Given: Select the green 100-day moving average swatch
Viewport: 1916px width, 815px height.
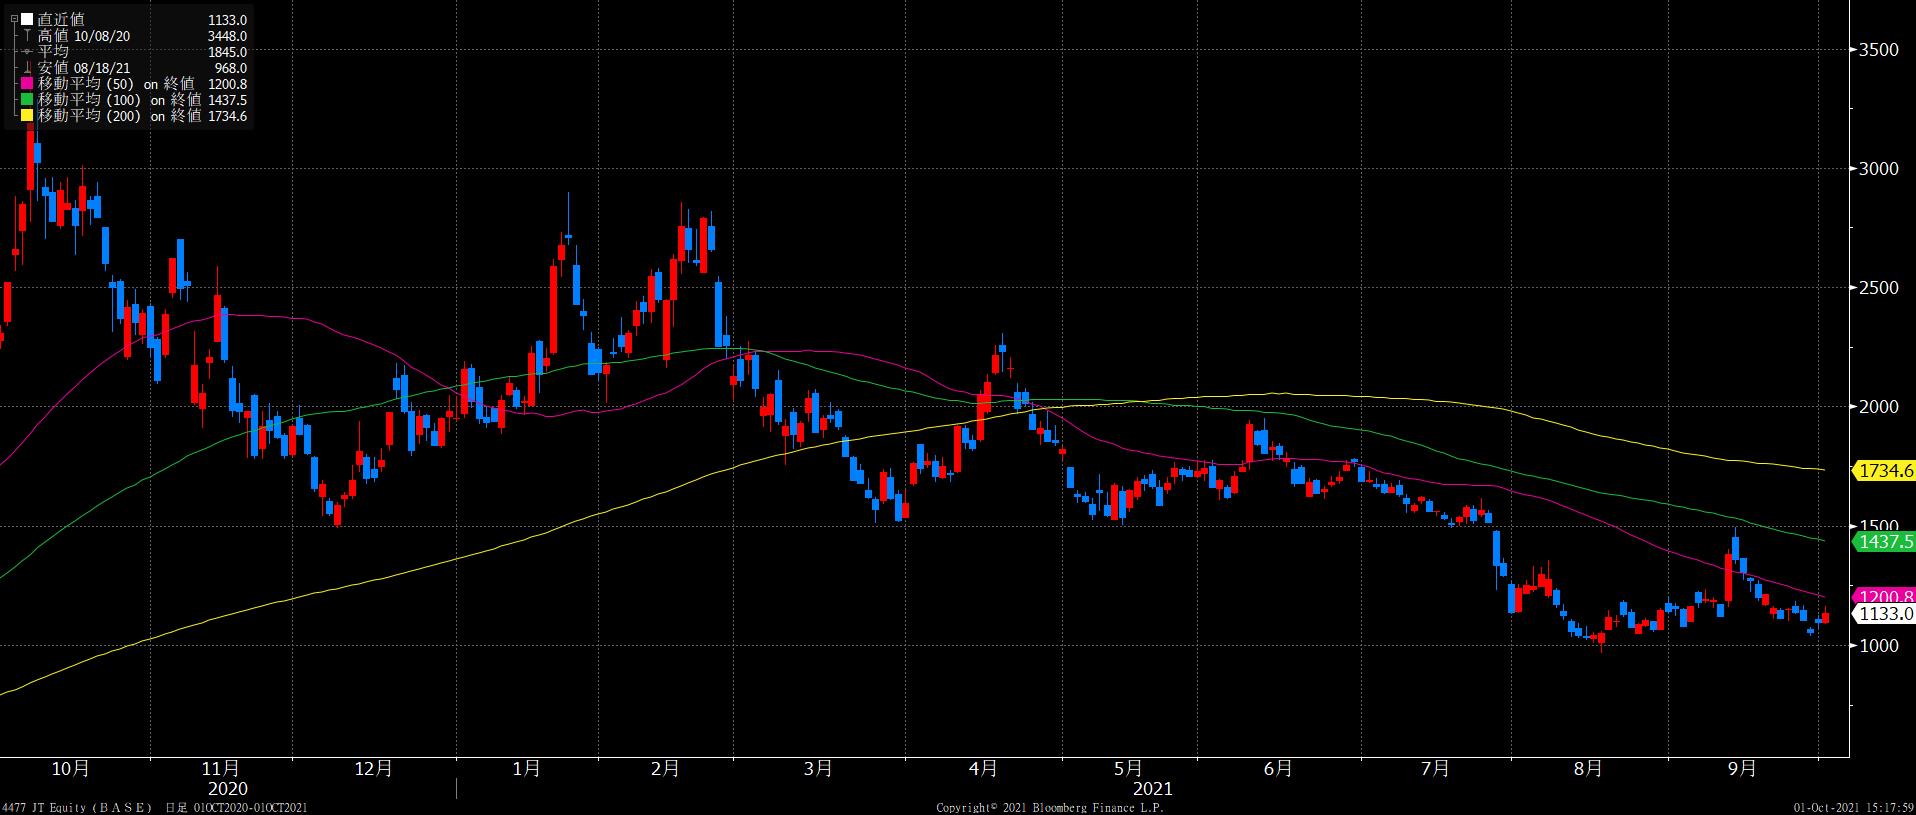Looking at the screenshot, I should pos(27,100).
